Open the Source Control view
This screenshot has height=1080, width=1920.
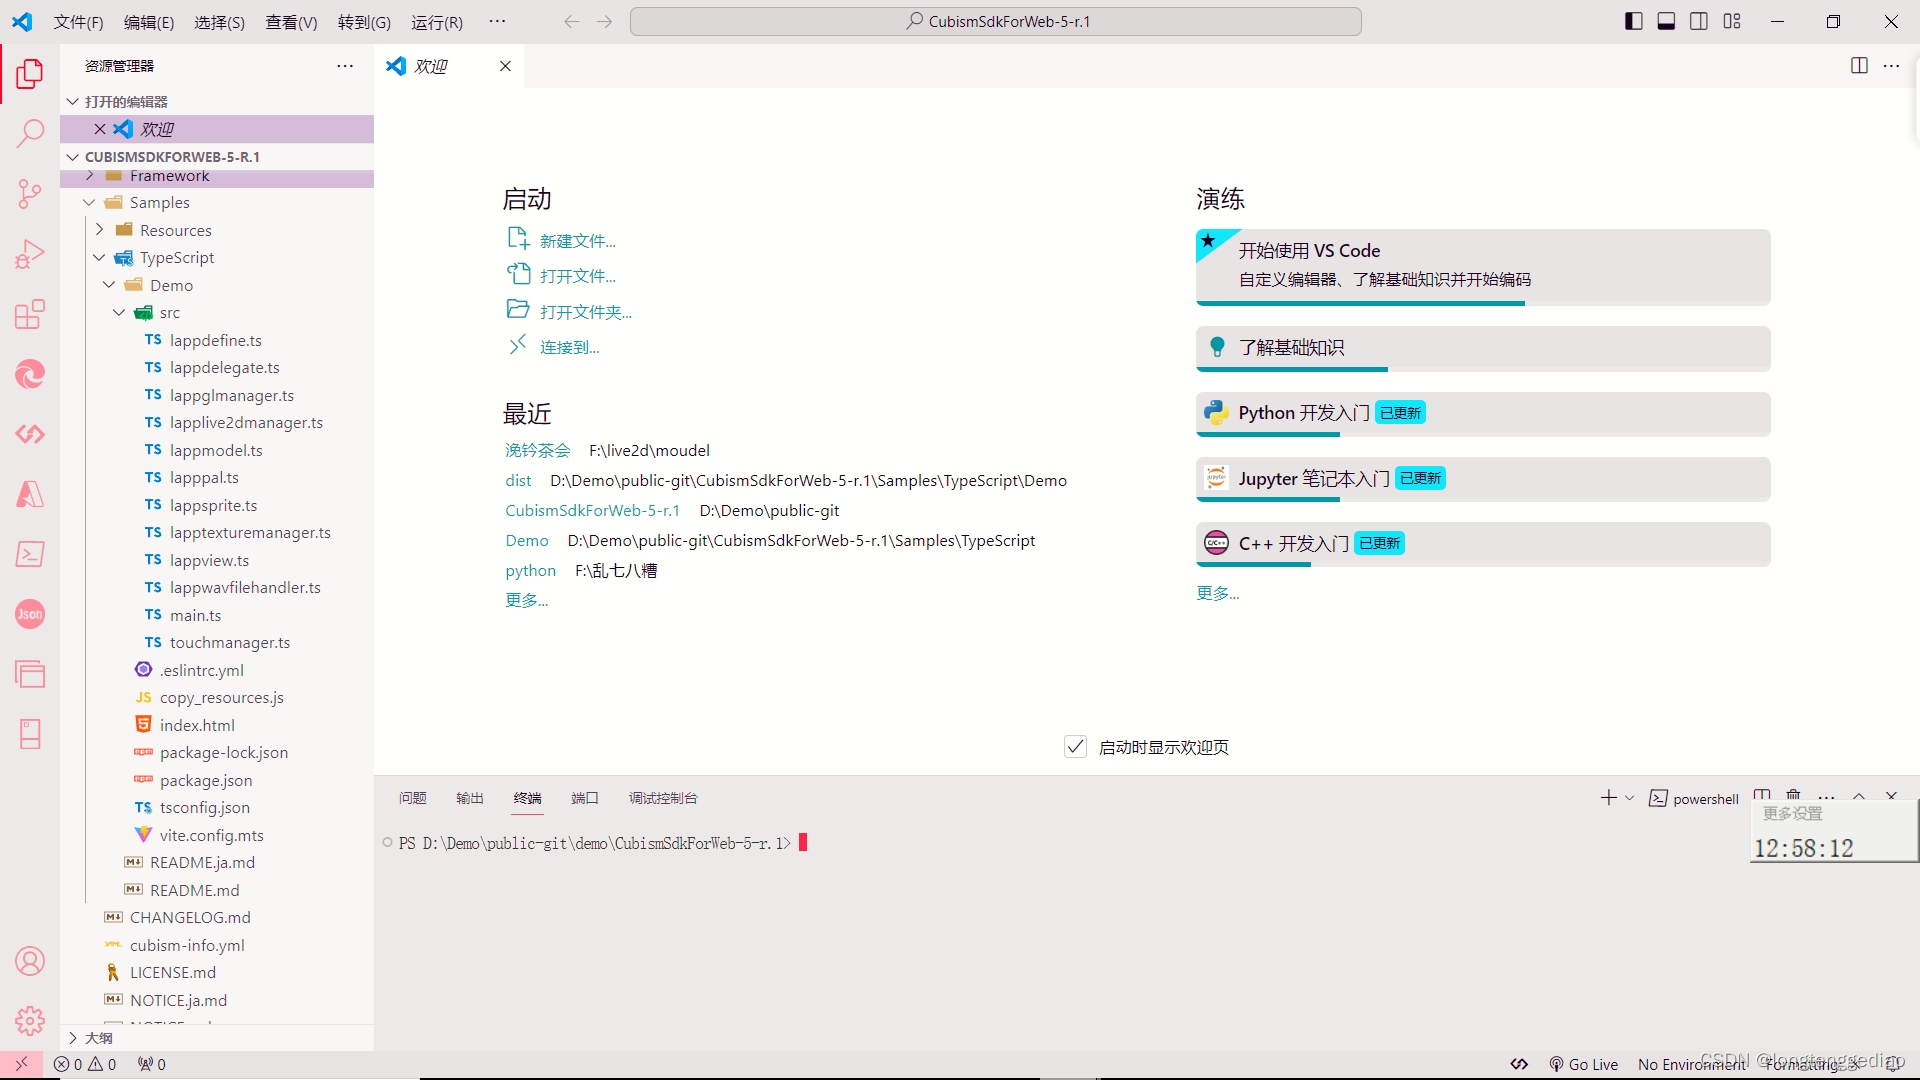[30, 193]
